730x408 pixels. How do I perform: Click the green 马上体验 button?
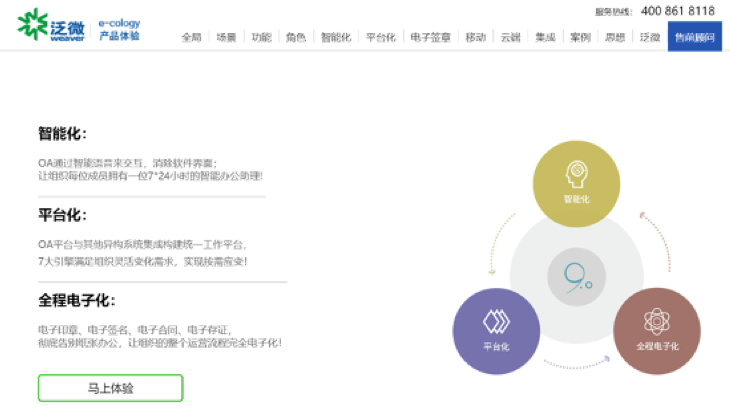[x=111, y=388]
